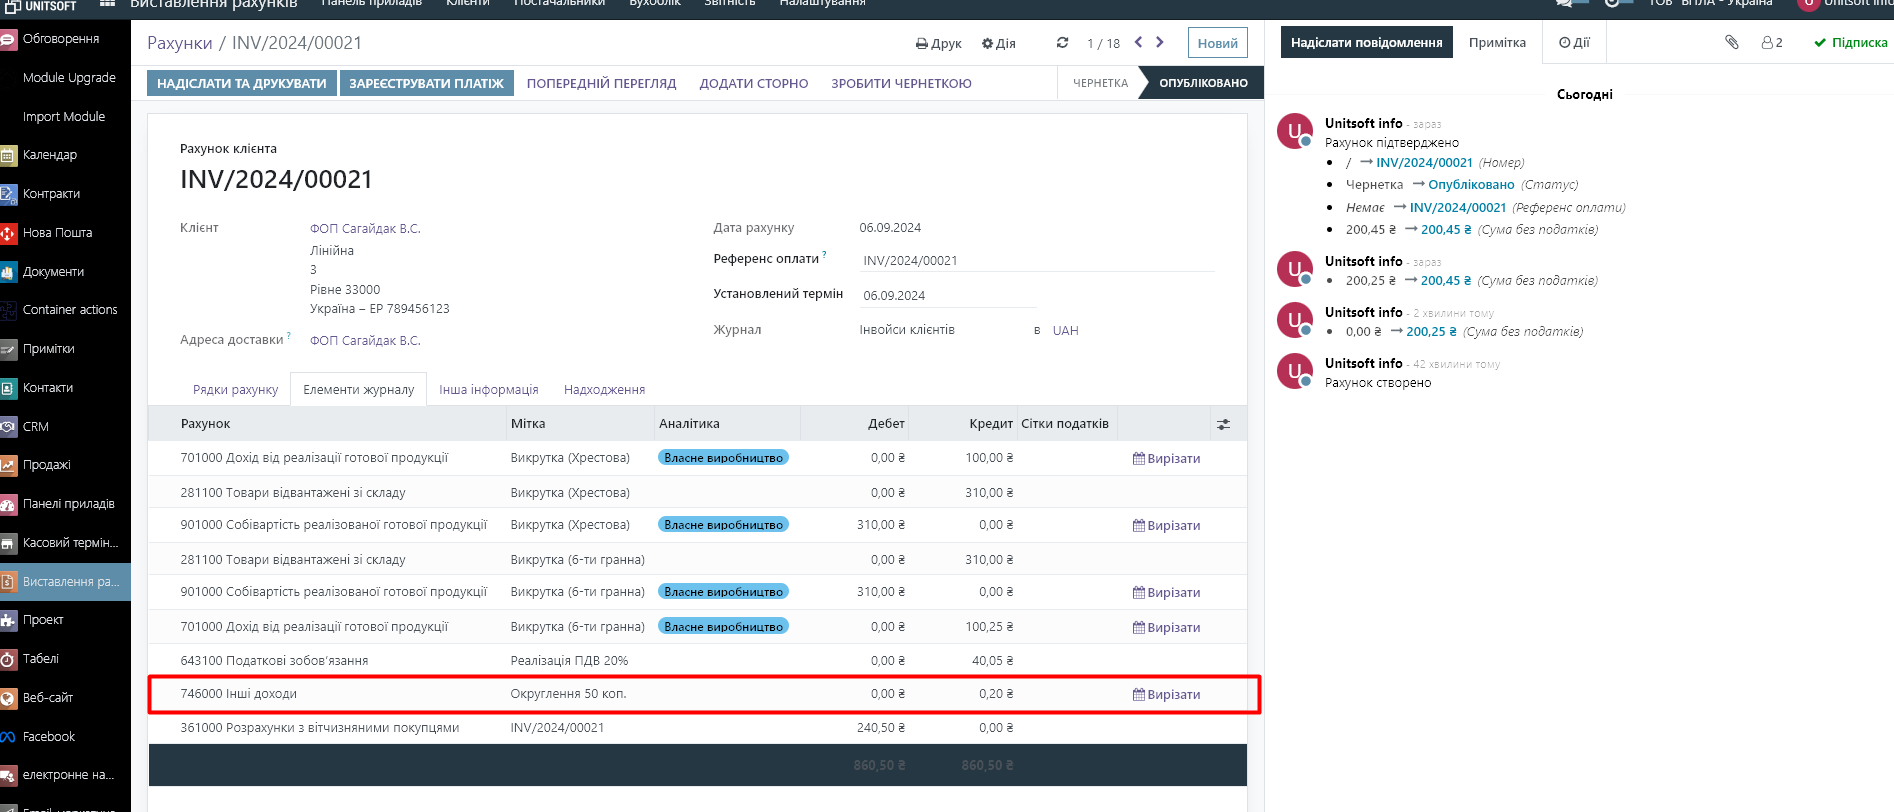Image resolution: width=1894 pixels, height=812 pixels.
Task: Click Власне виробництво tag on first row
Action: pyautogui.click(x=723, y=458)
